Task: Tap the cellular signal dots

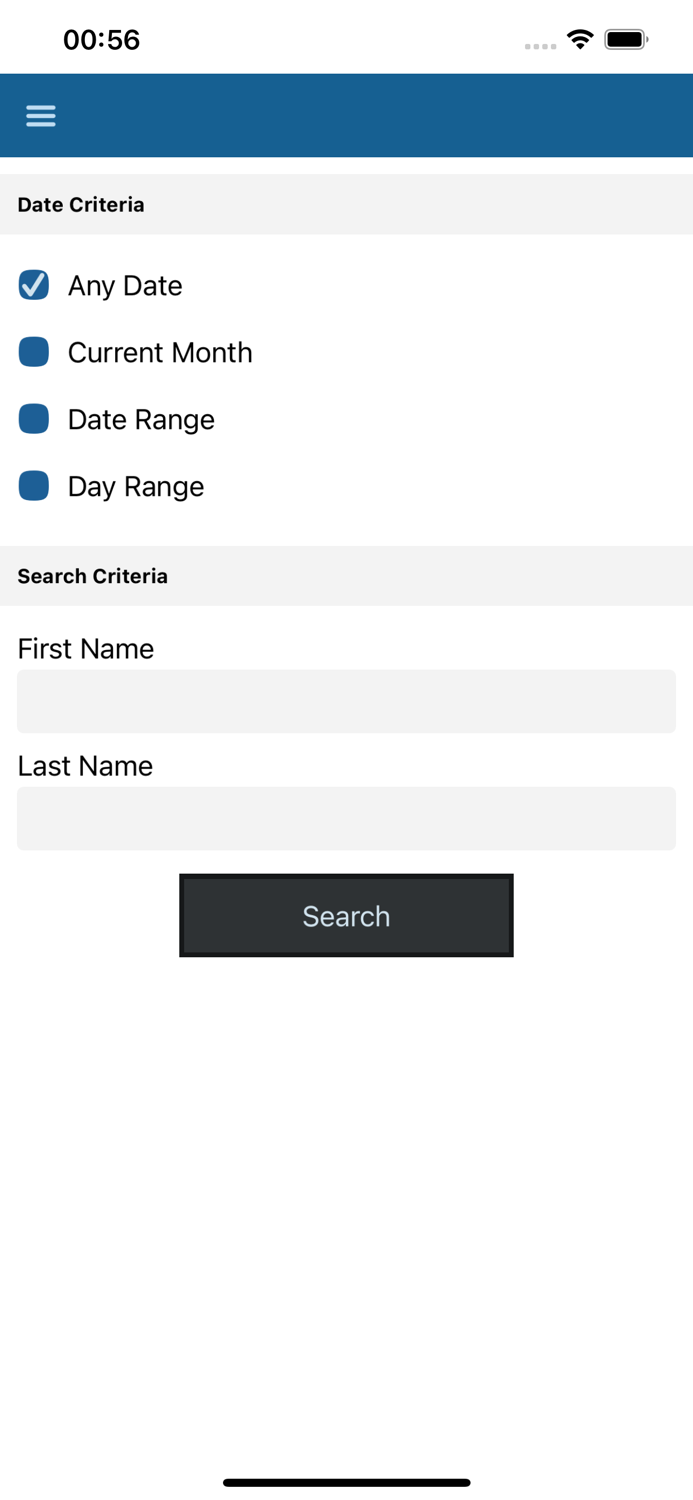Action: coord(540,46)
